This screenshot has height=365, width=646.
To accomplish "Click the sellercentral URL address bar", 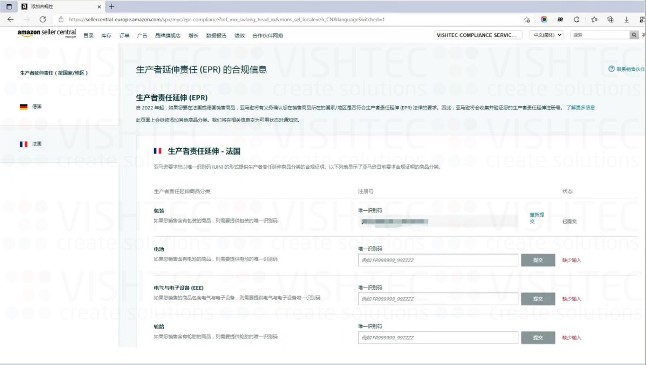I will (227, 19).
